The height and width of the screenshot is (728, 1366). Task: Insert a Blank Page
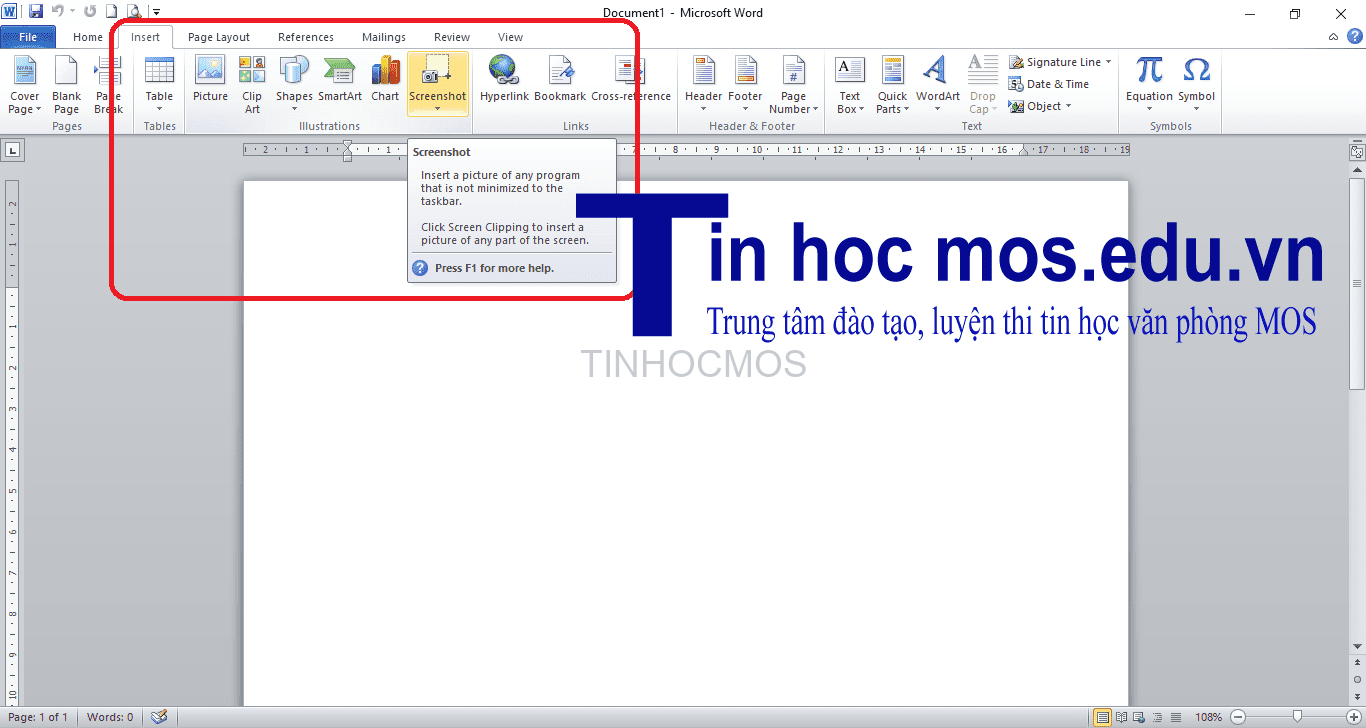pyautogui.click(x=67, y=85)
